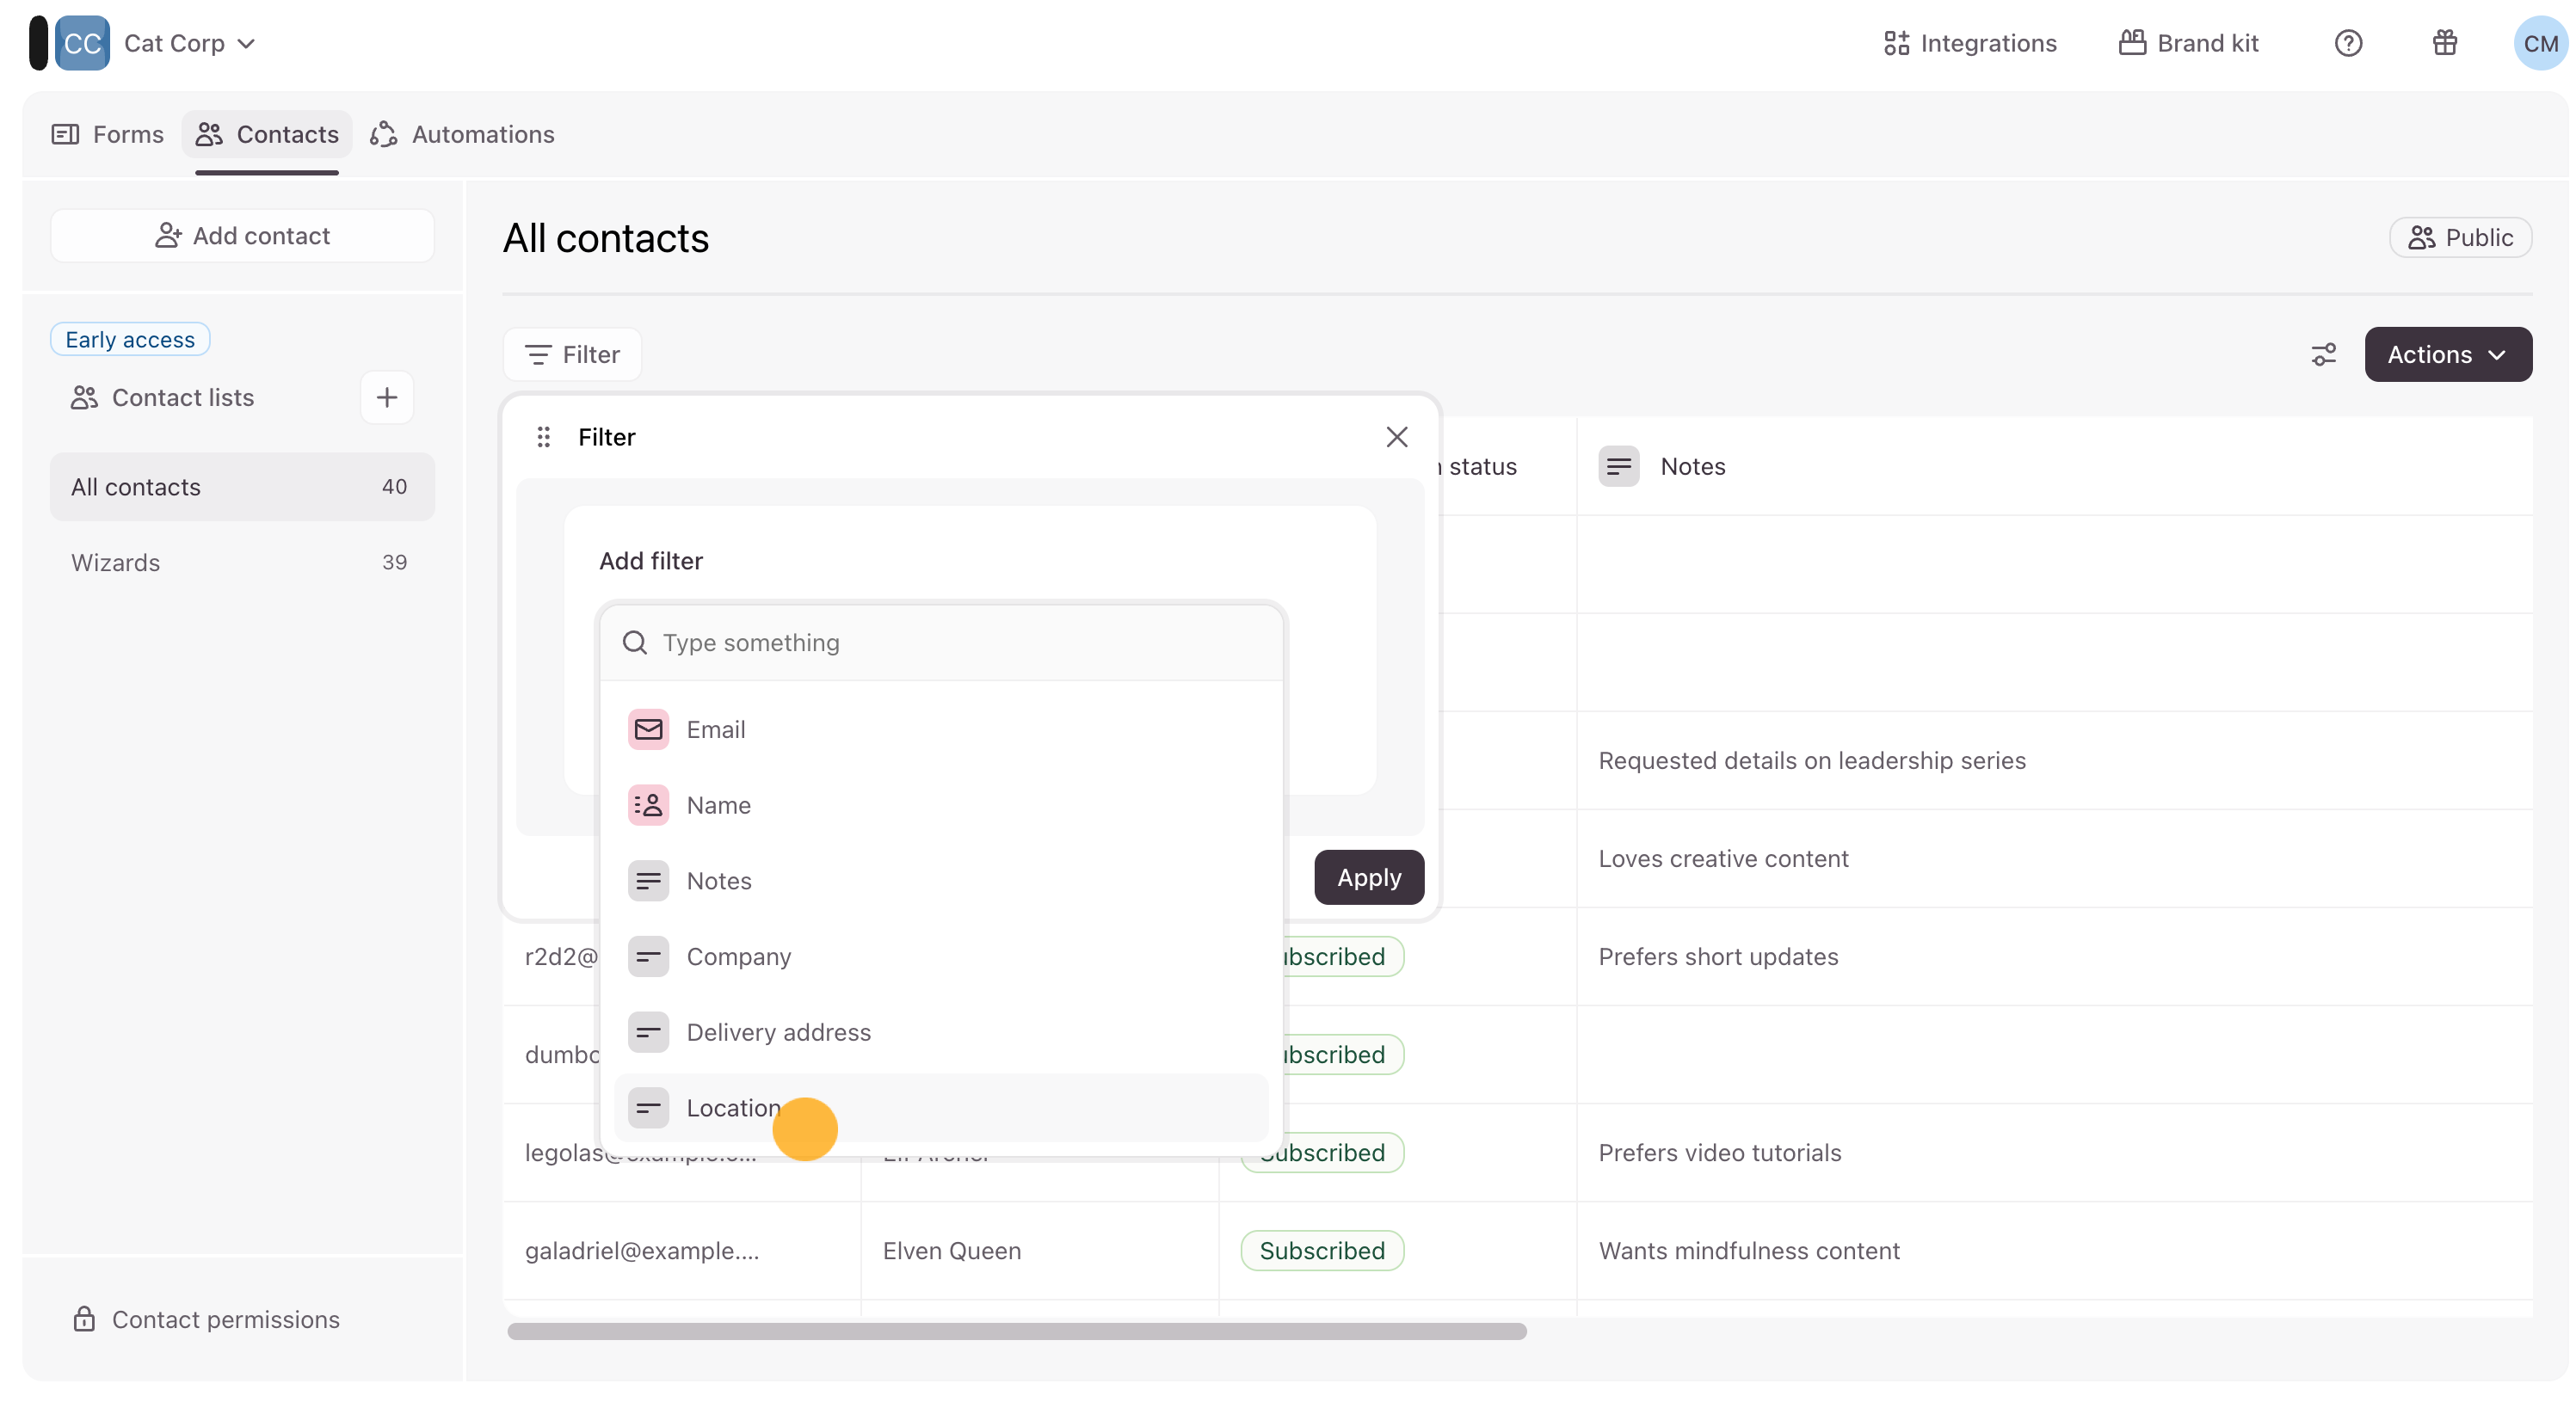Image resolution: width=2576 pixels, height=1402 pixels.
Task: Close the Filter panel
Action: pyautogui.click(x=1396, y=437)
